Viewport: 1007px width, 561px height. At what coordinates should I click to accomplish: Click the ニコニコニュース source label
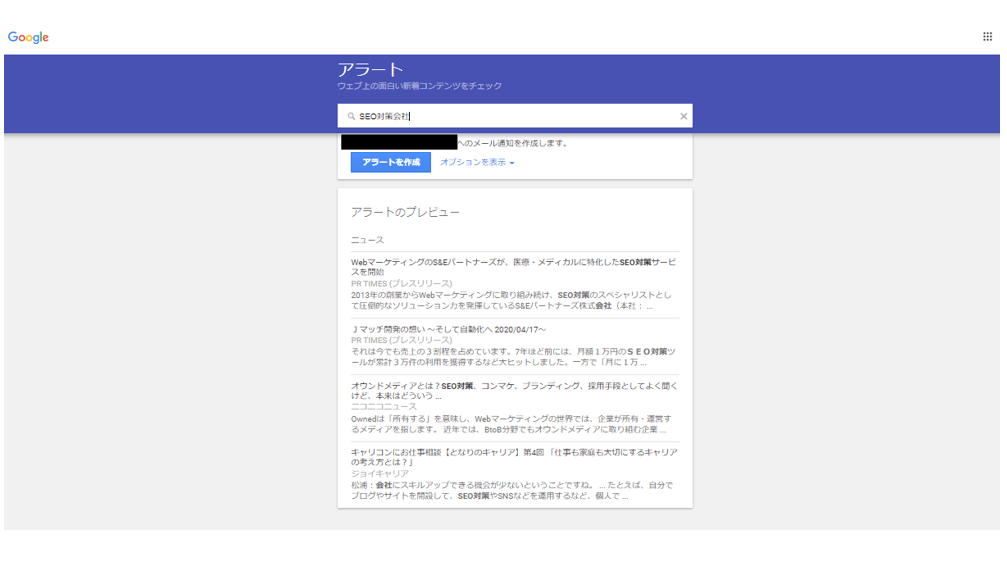383,407
